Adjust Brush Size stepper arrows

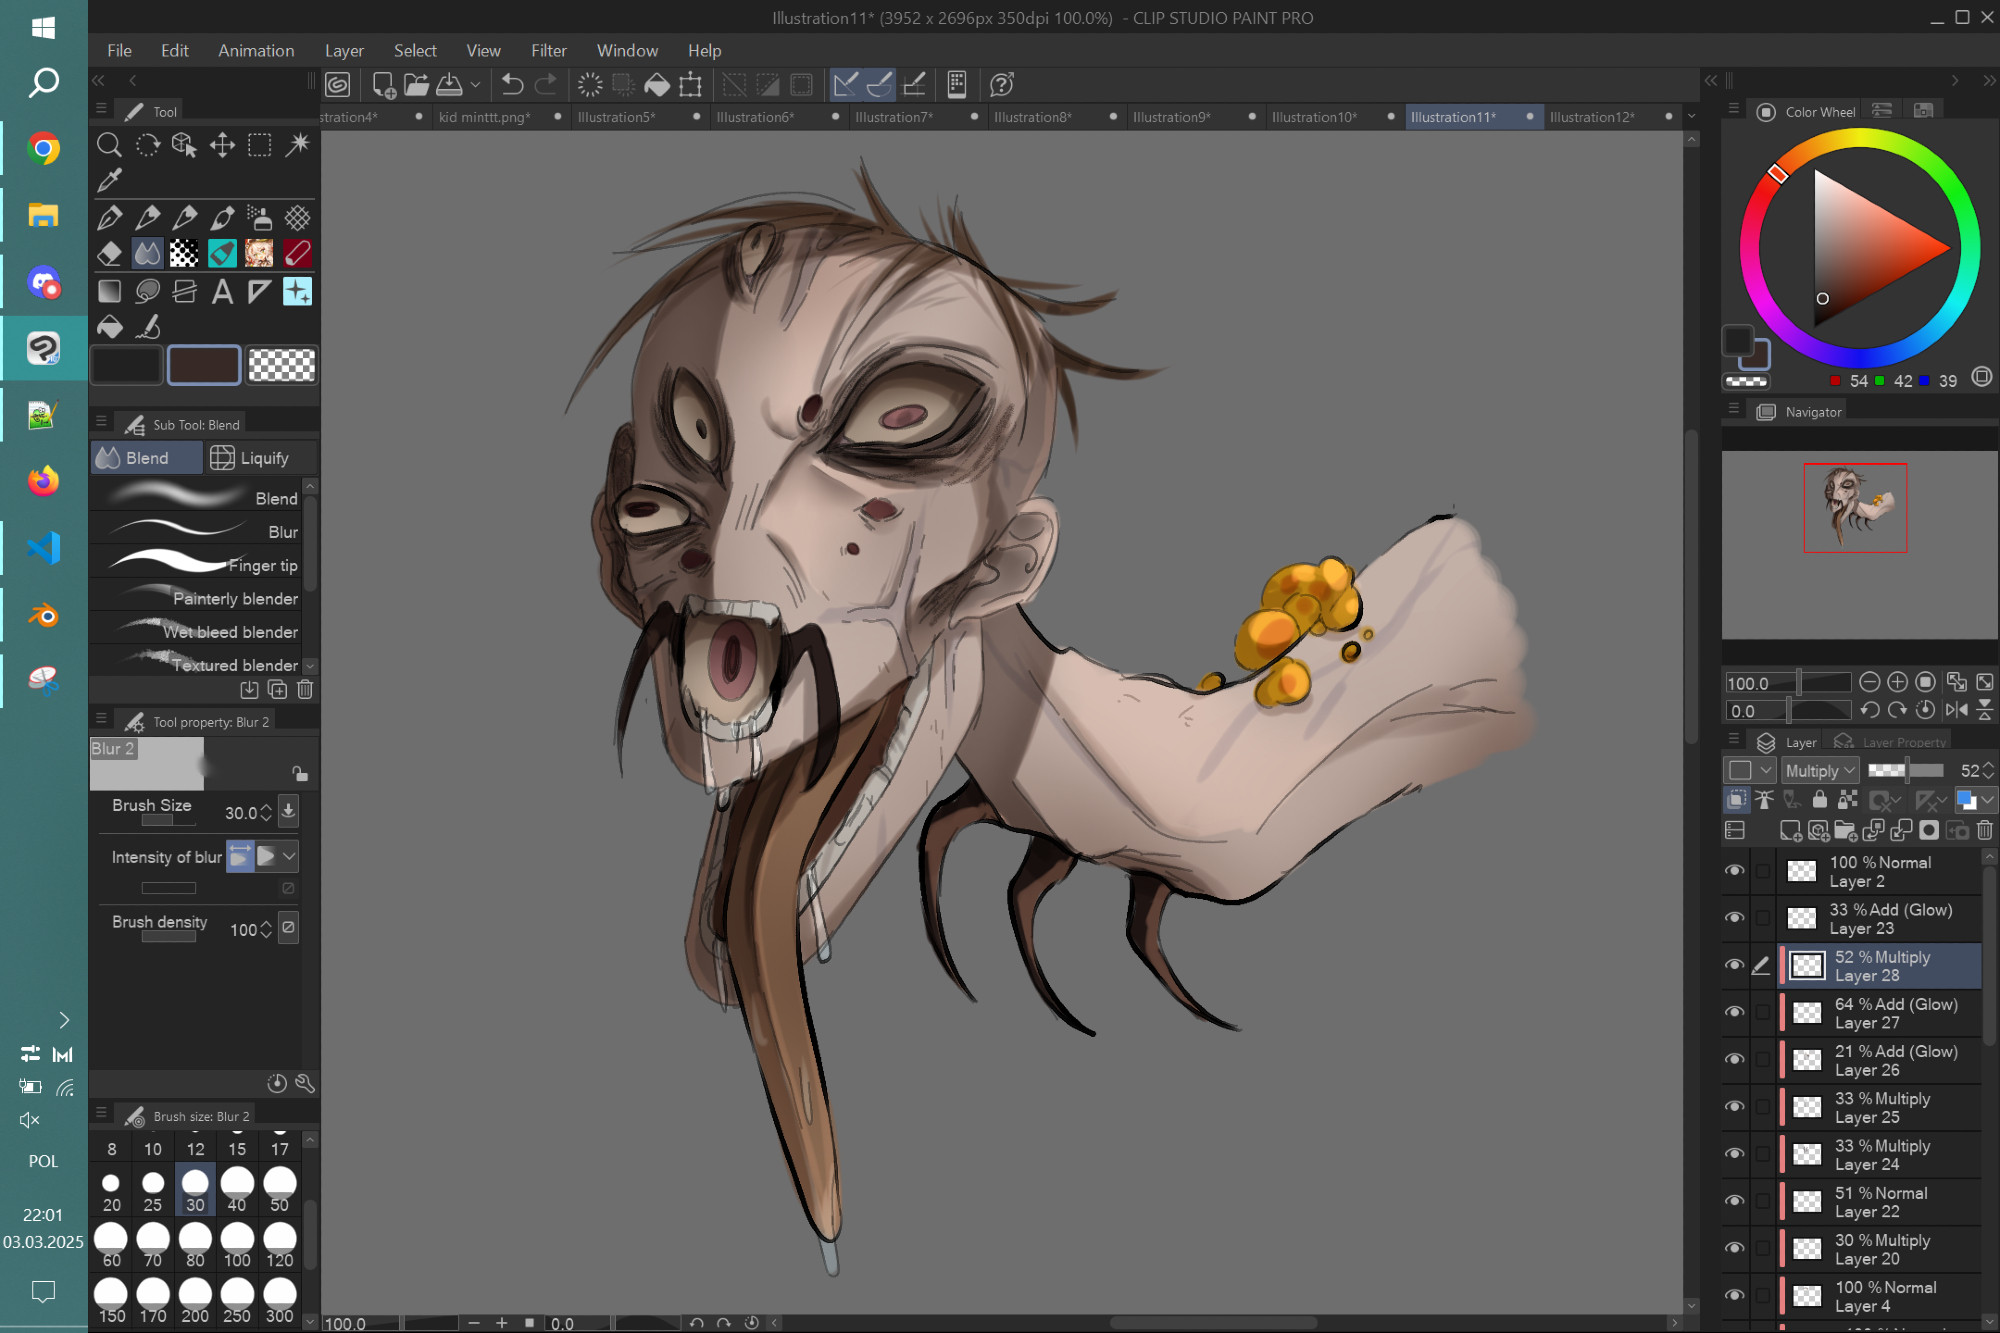coord(266,813)
